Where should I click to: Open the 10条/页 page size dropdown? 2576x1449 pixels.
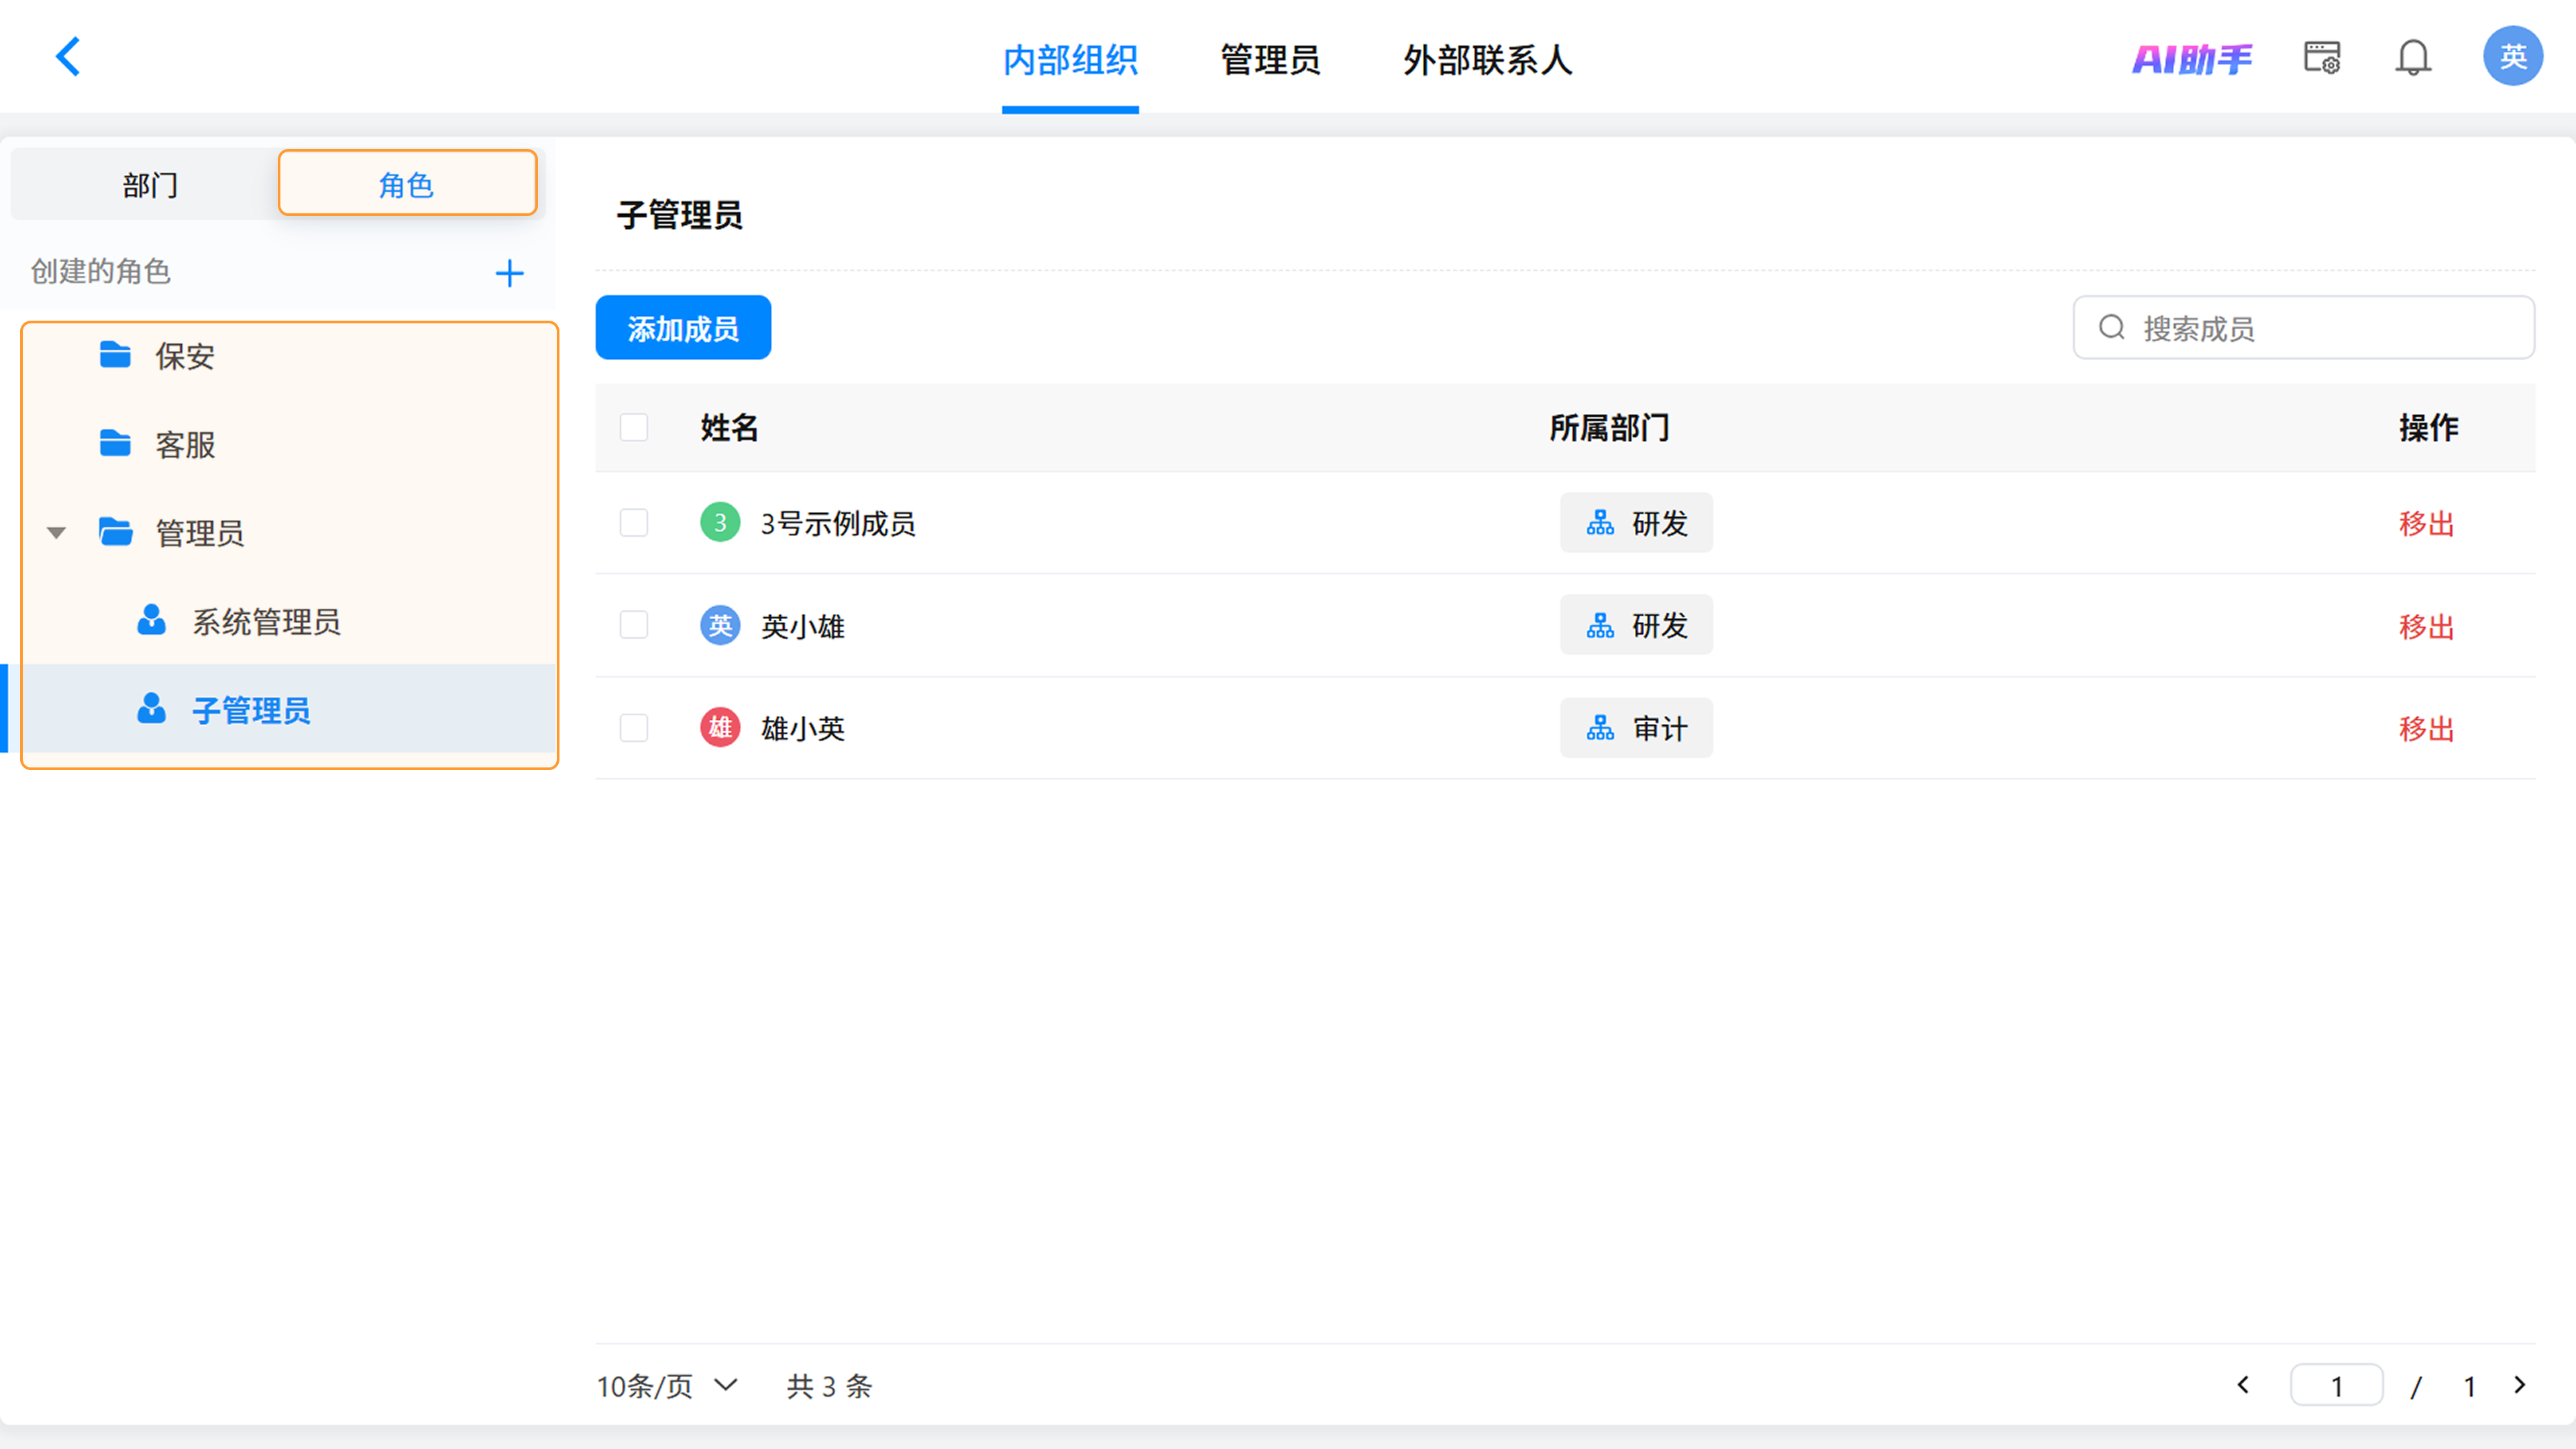[x=667, y=1386]
